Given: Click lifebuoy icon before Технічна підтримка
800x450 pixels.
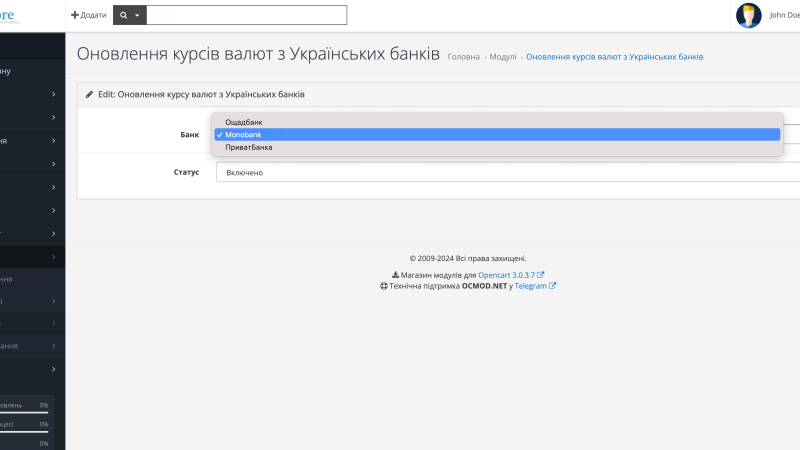Looking at the screenshot, I should 384,286.
